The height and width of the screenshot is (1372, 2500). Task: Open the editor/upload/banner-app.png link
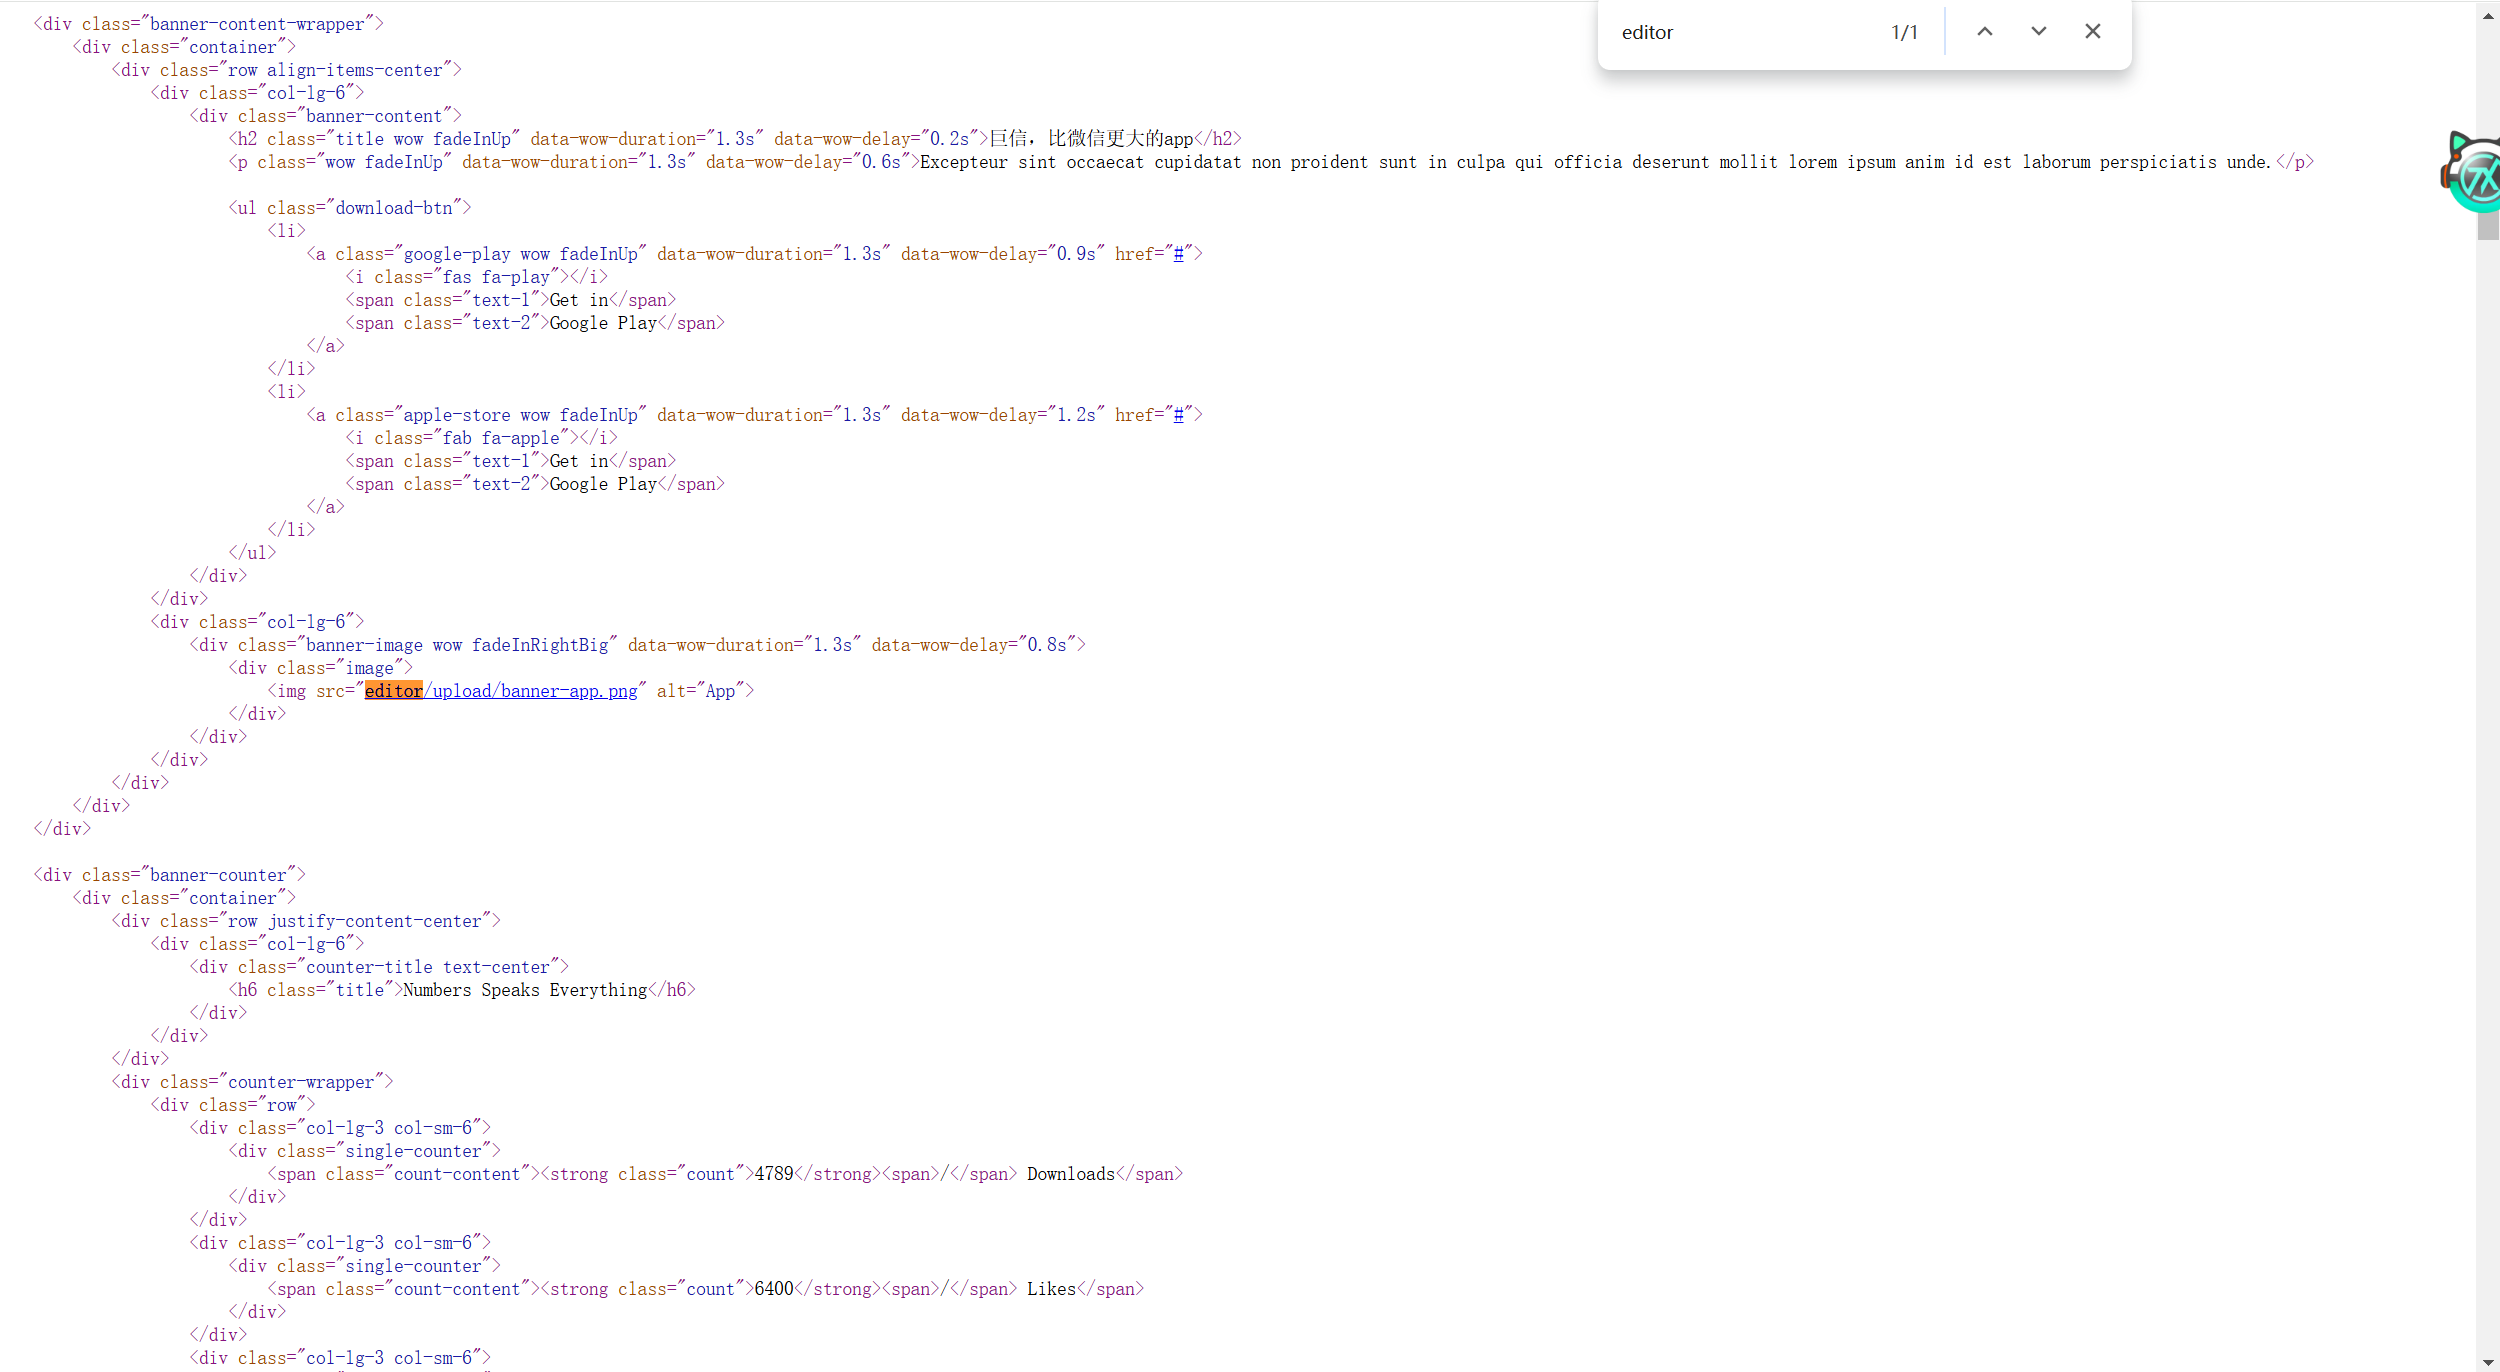tap(530, 691)
